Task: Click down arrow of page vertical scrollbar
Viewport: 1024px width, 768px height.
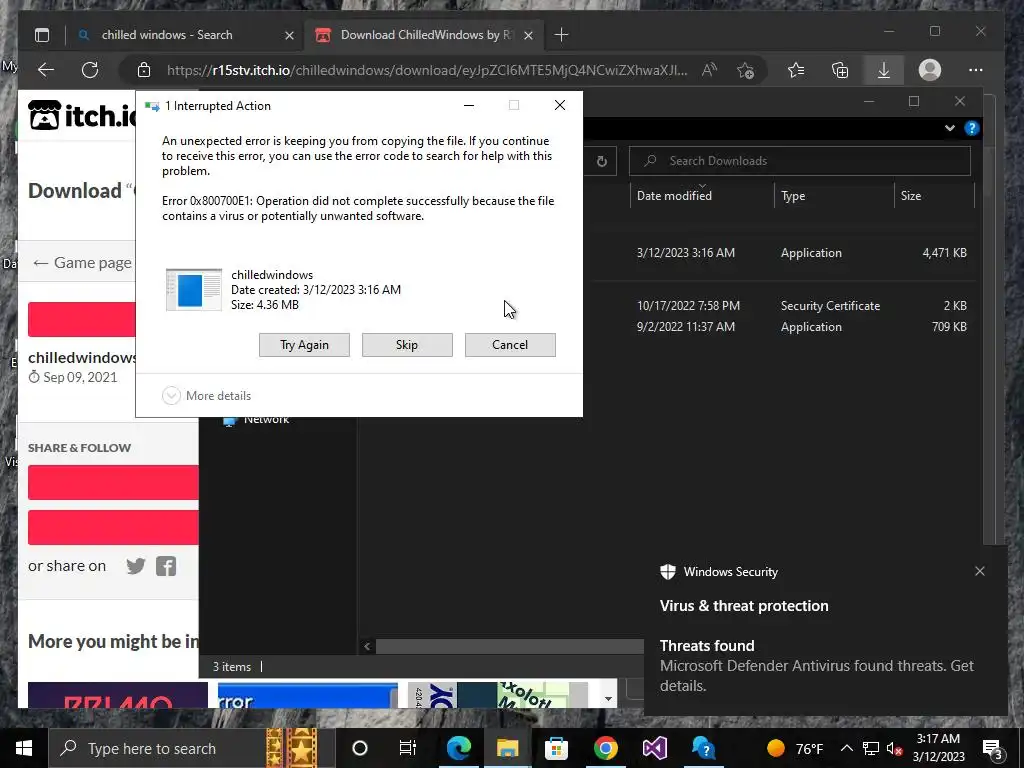Action: click(608, 699)
